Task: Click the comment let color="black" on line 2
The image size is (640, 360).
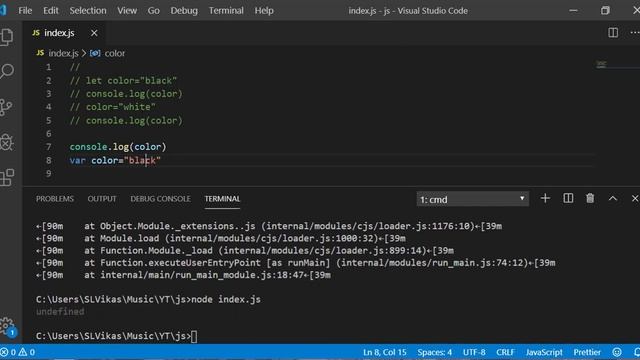Action: point(123,80)
